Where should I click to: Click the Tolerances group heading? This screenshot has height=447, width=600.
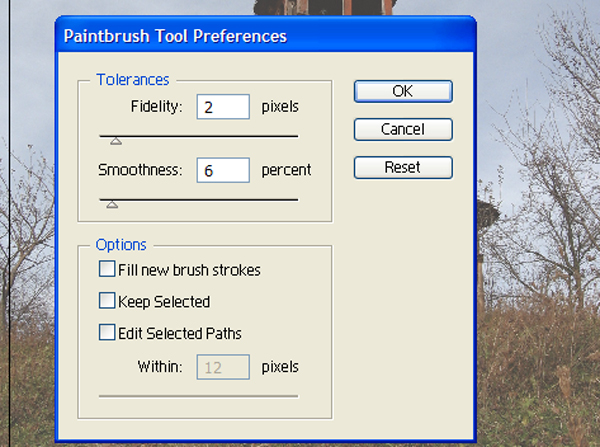click(133, 80)
